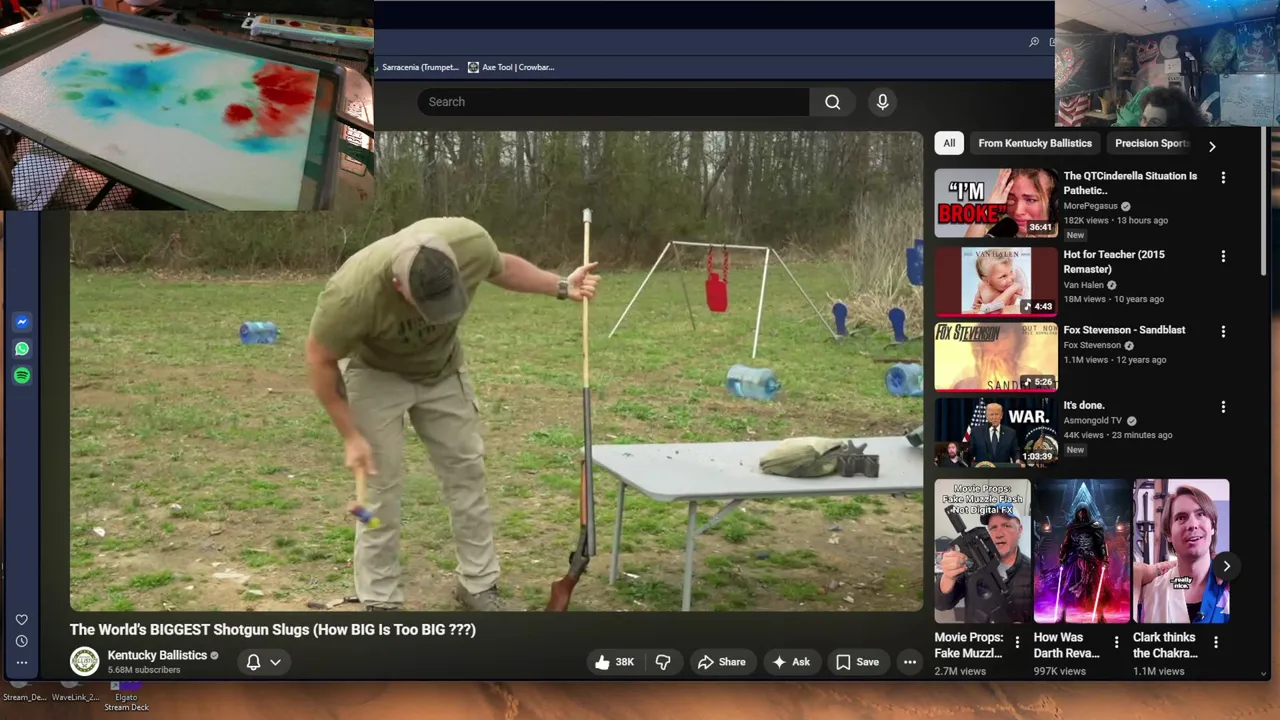Viewport: 1280px width, 720px height.
Task: Open the Van Halen album thumbnail
Action: (995, 281)
